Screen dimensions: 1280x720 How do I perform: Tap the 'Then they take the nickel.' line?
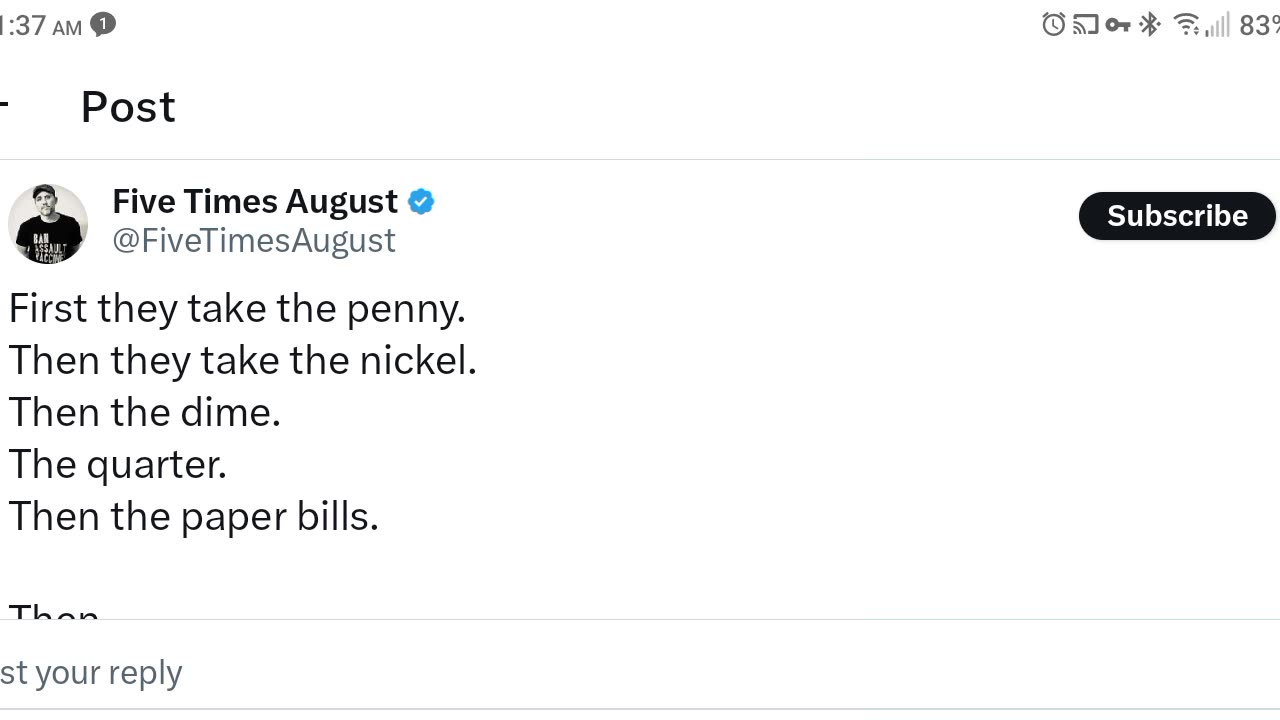243,360
